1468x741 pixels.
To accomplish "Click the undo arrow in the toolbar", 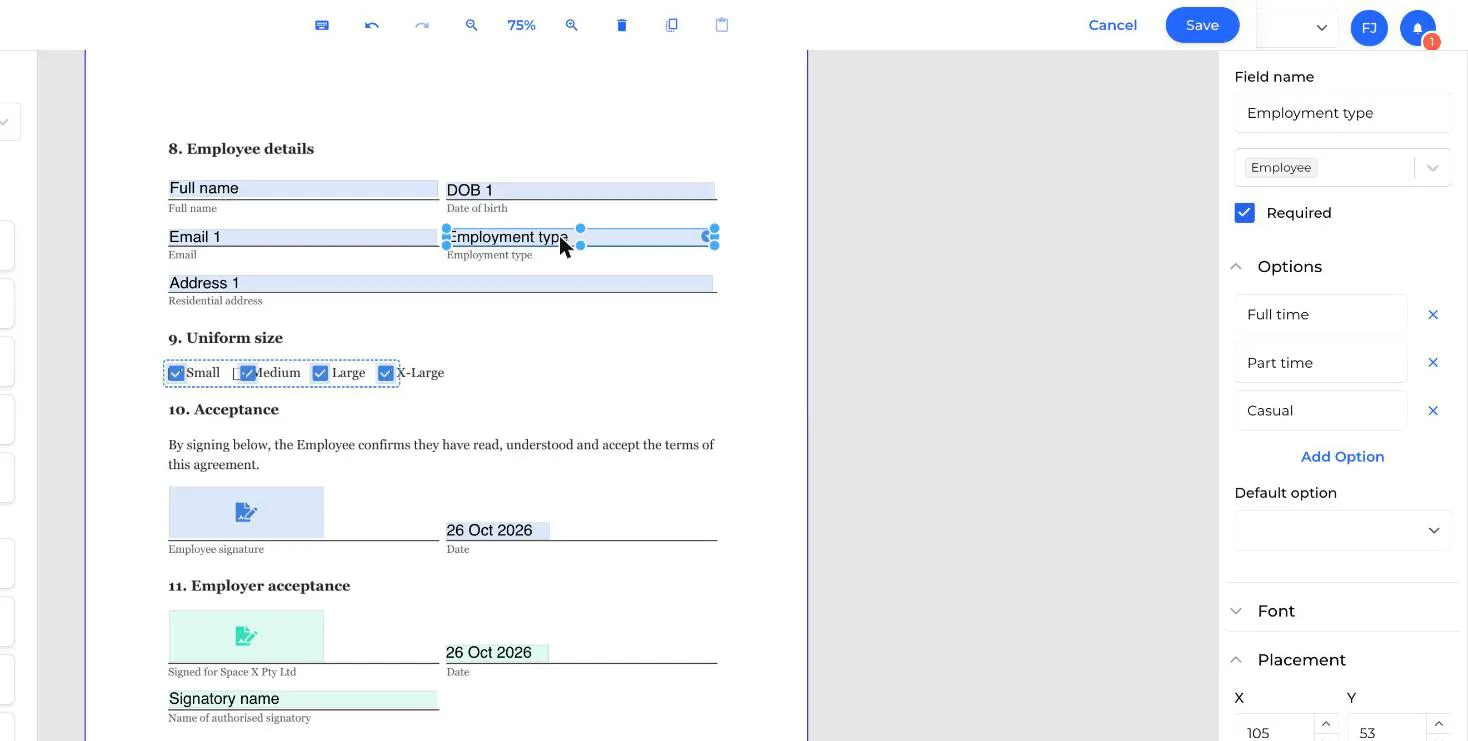I will click(372, 25).
